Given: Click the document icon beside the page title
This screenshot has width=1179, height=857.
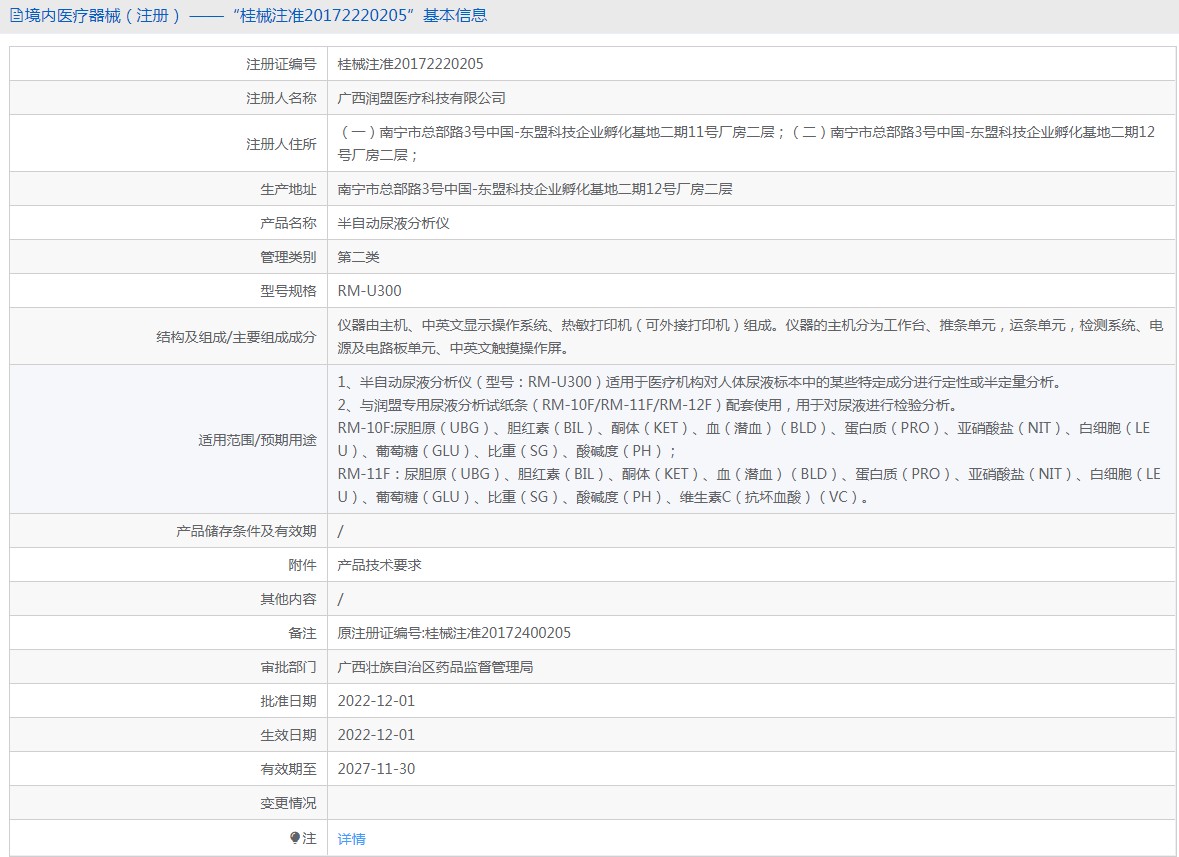Looking at the screenshot, I should pyautogui.click(x=16, y=16).
